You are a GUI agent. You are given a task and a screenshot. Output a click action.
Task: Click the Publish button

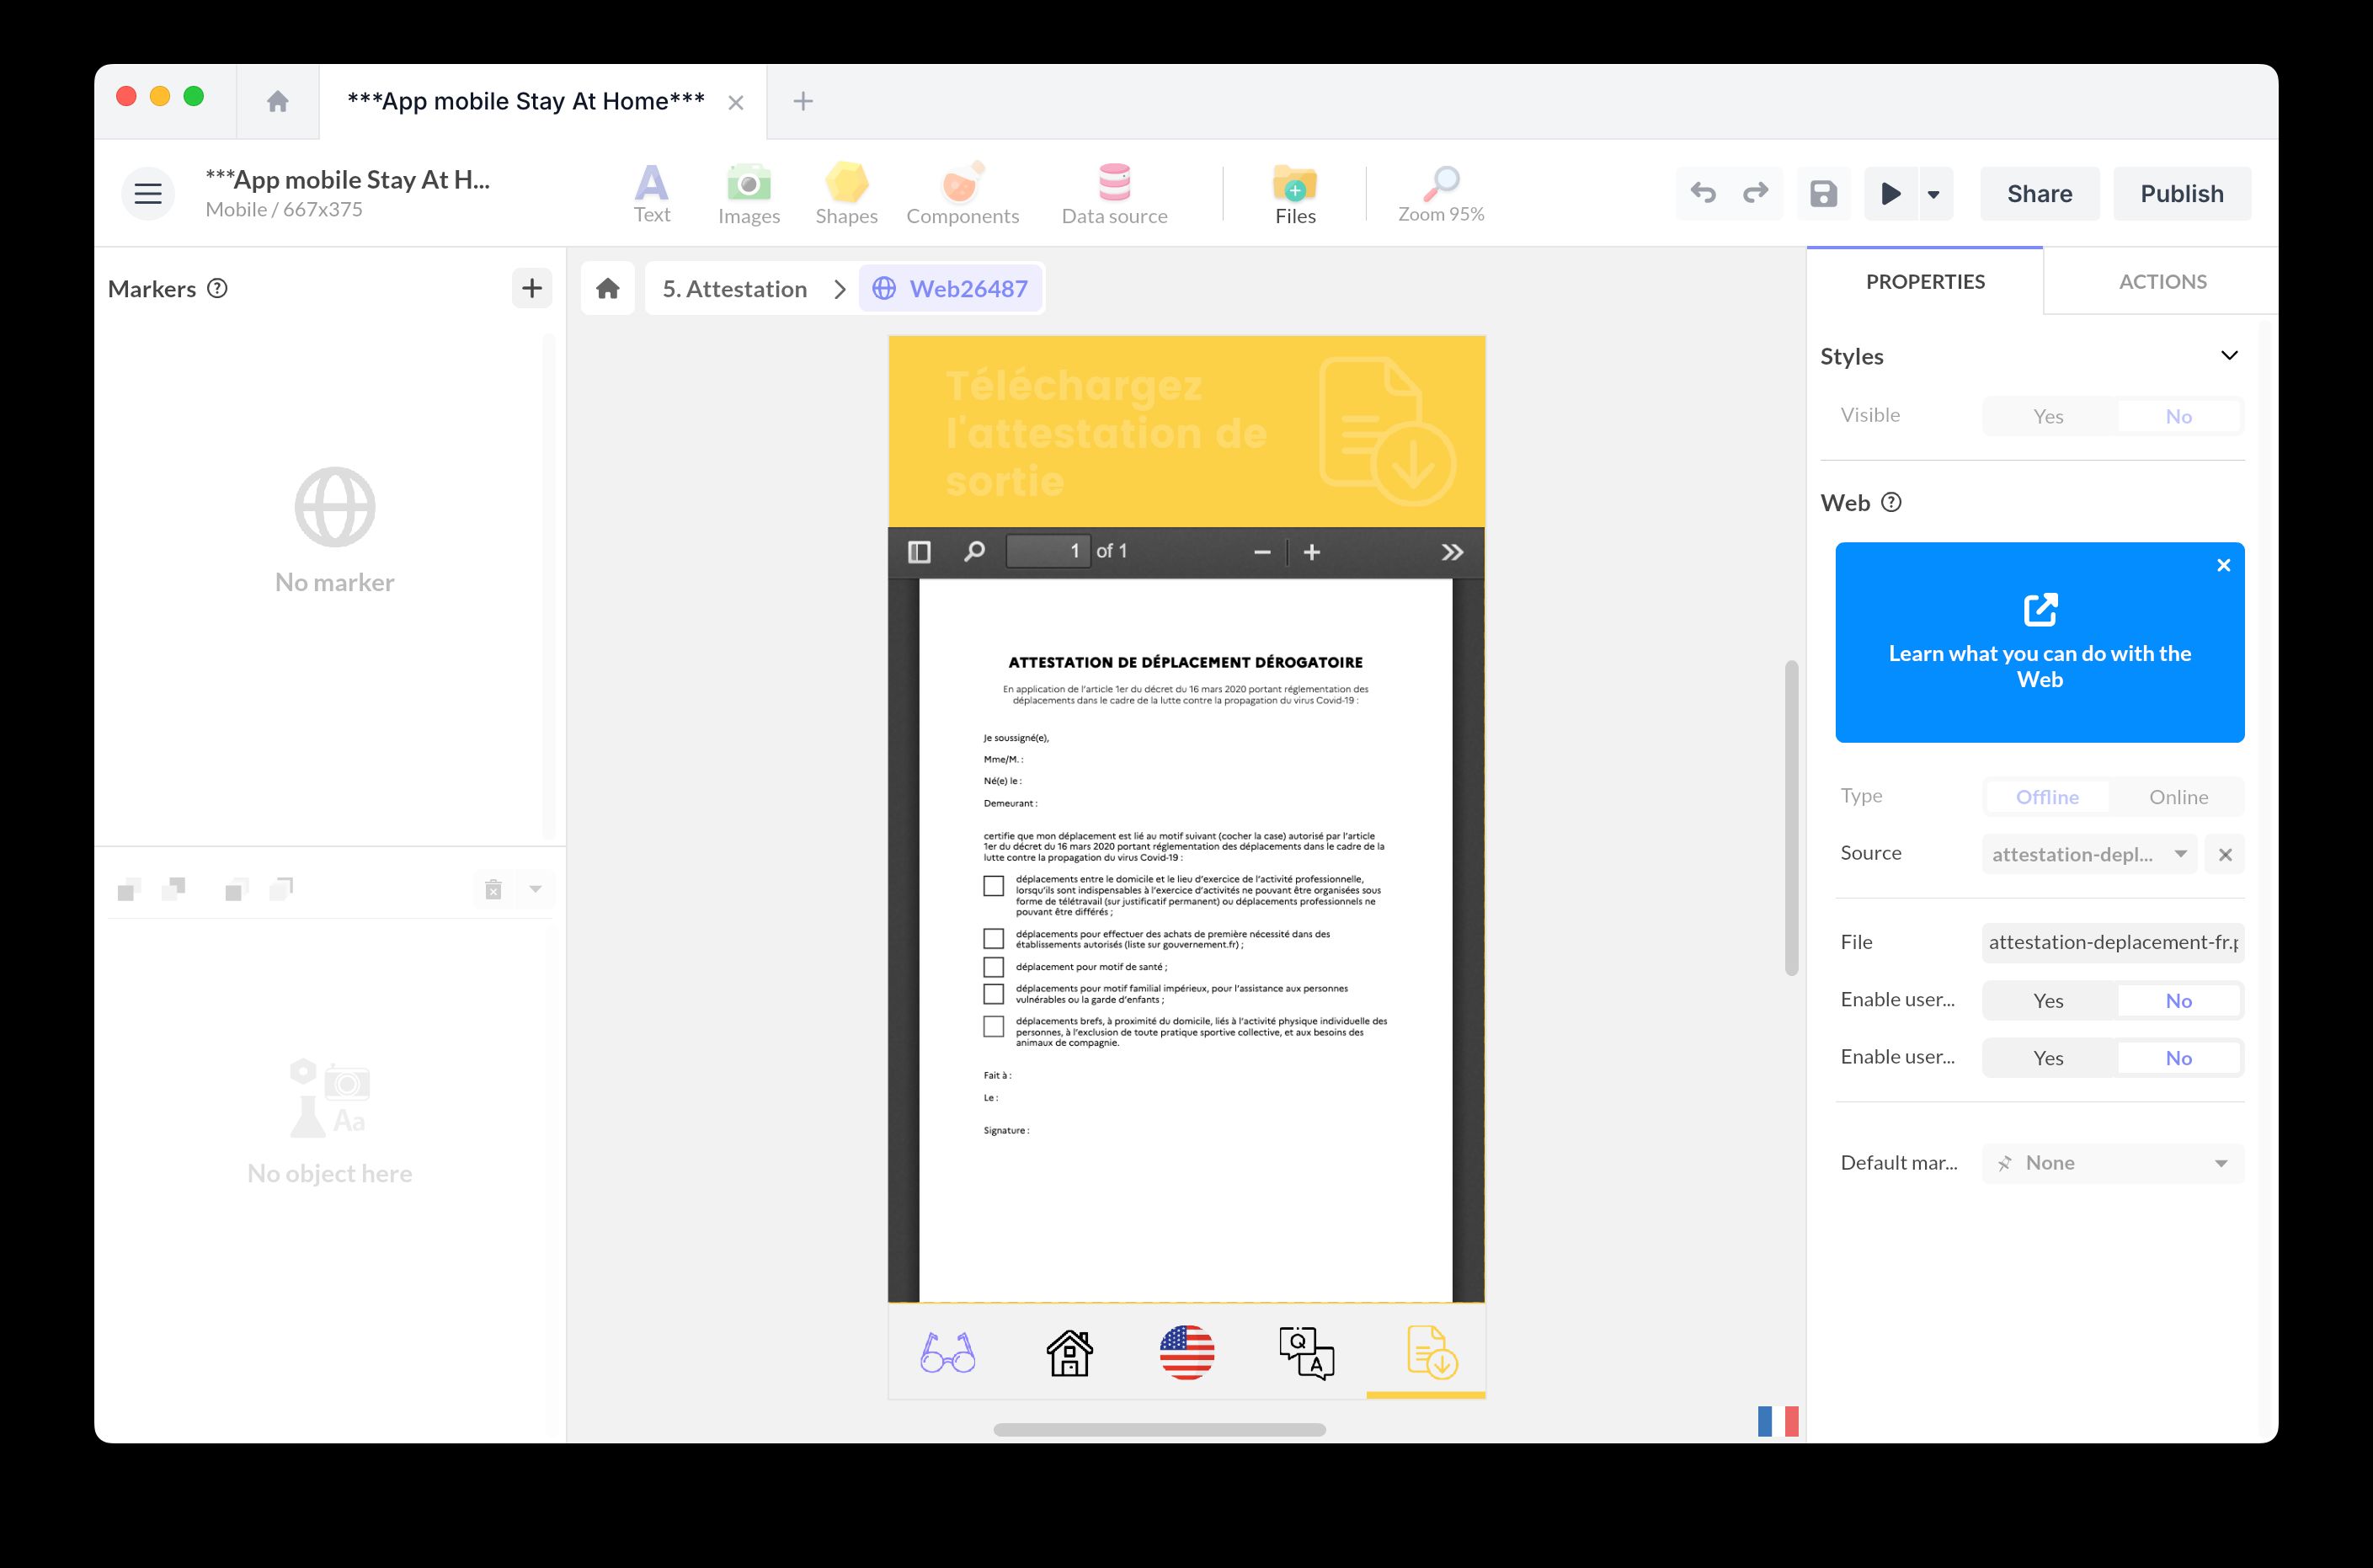pyautogui.click(x=2182, y=193)
